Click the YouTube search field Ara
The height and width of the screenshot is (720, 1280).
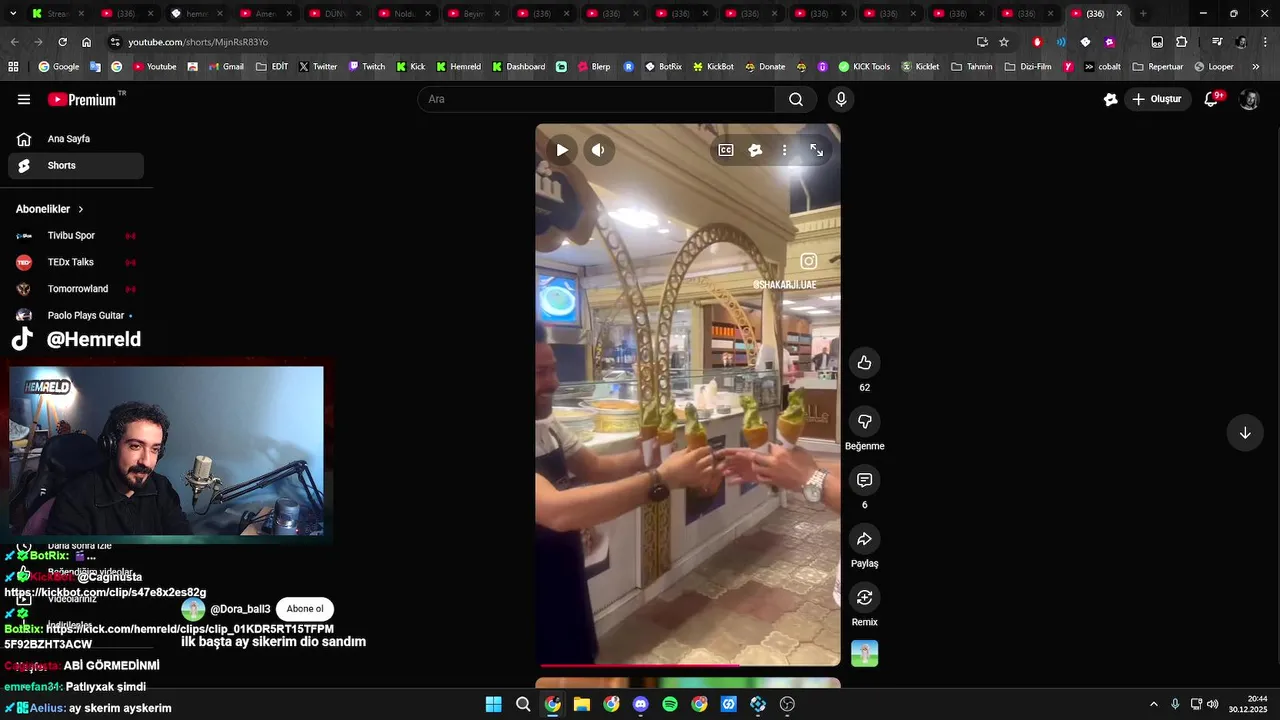click(x=596, y=99)
